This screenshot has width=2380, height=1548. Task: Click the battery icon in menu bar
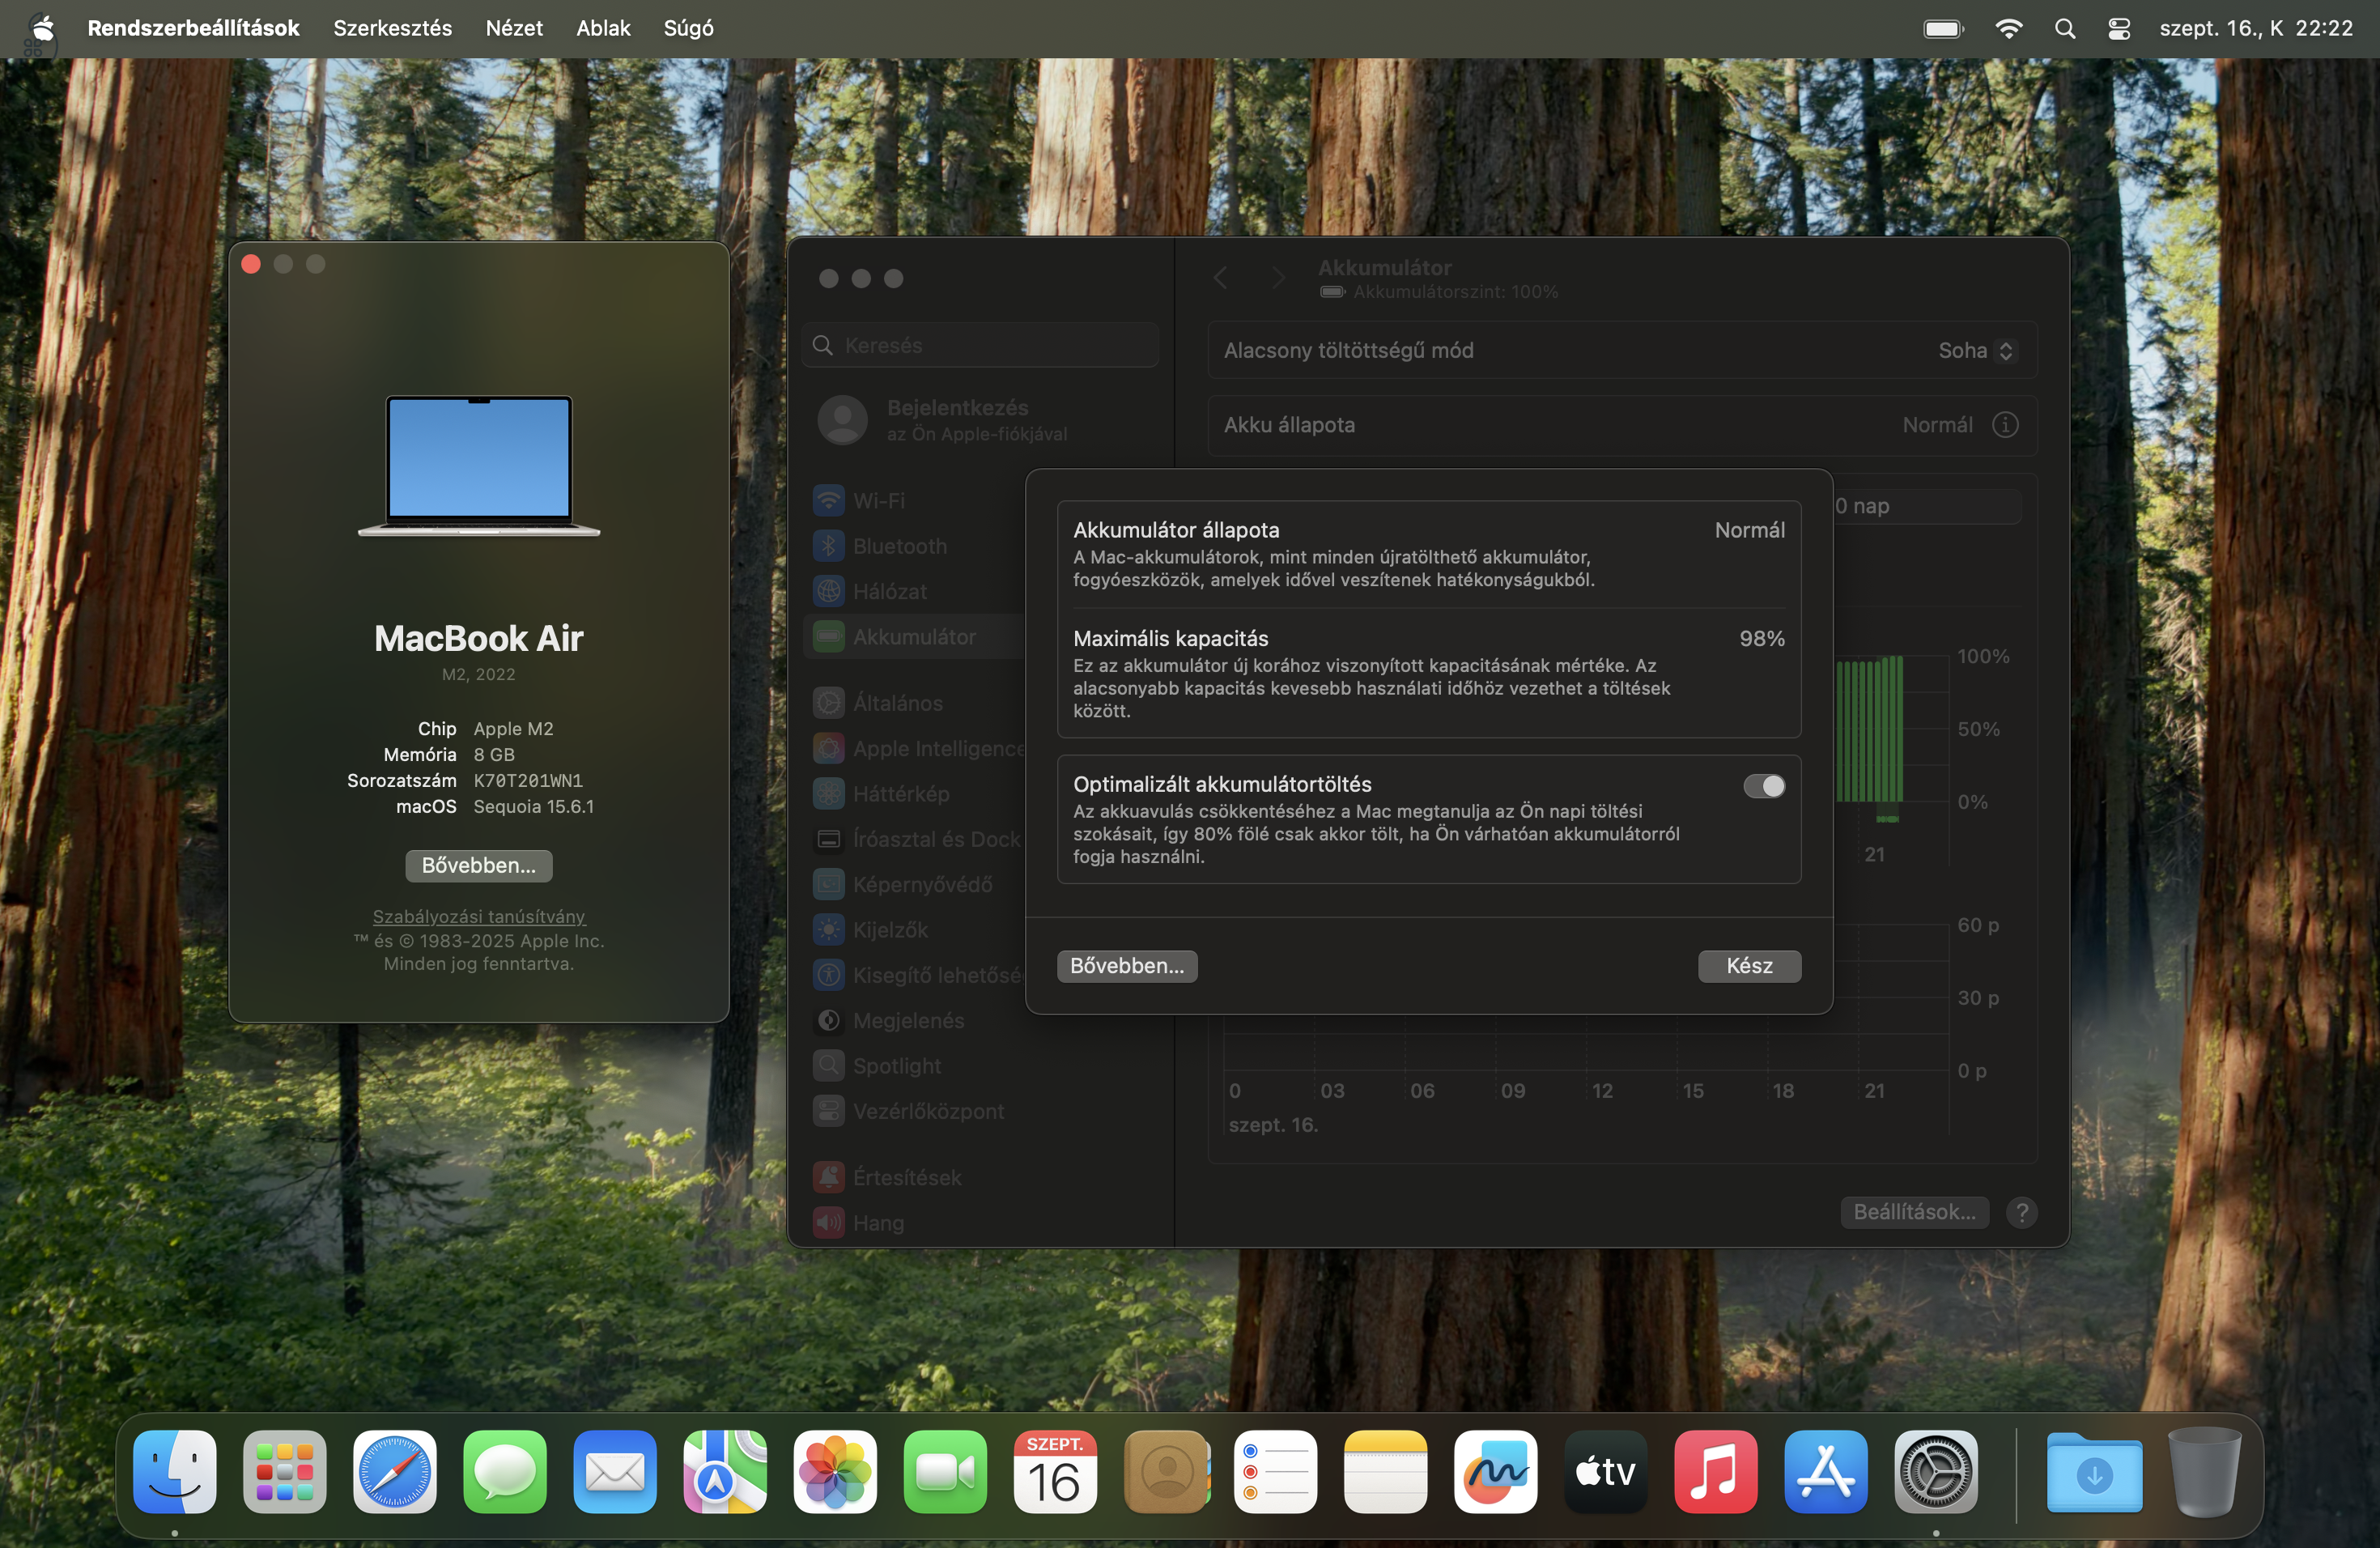tap(1943, 28)
